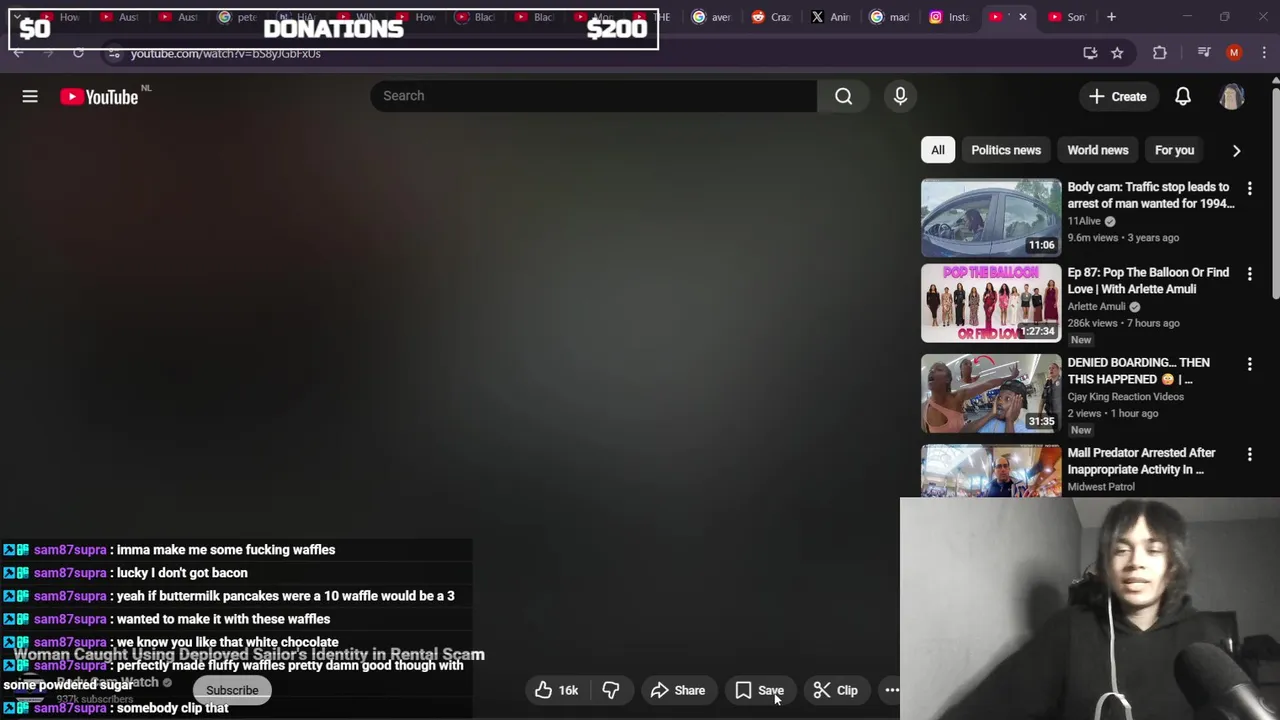Open more actions ellipsis below video
Viewport: 1280px width, 720px height.
(x=891, y=690)
